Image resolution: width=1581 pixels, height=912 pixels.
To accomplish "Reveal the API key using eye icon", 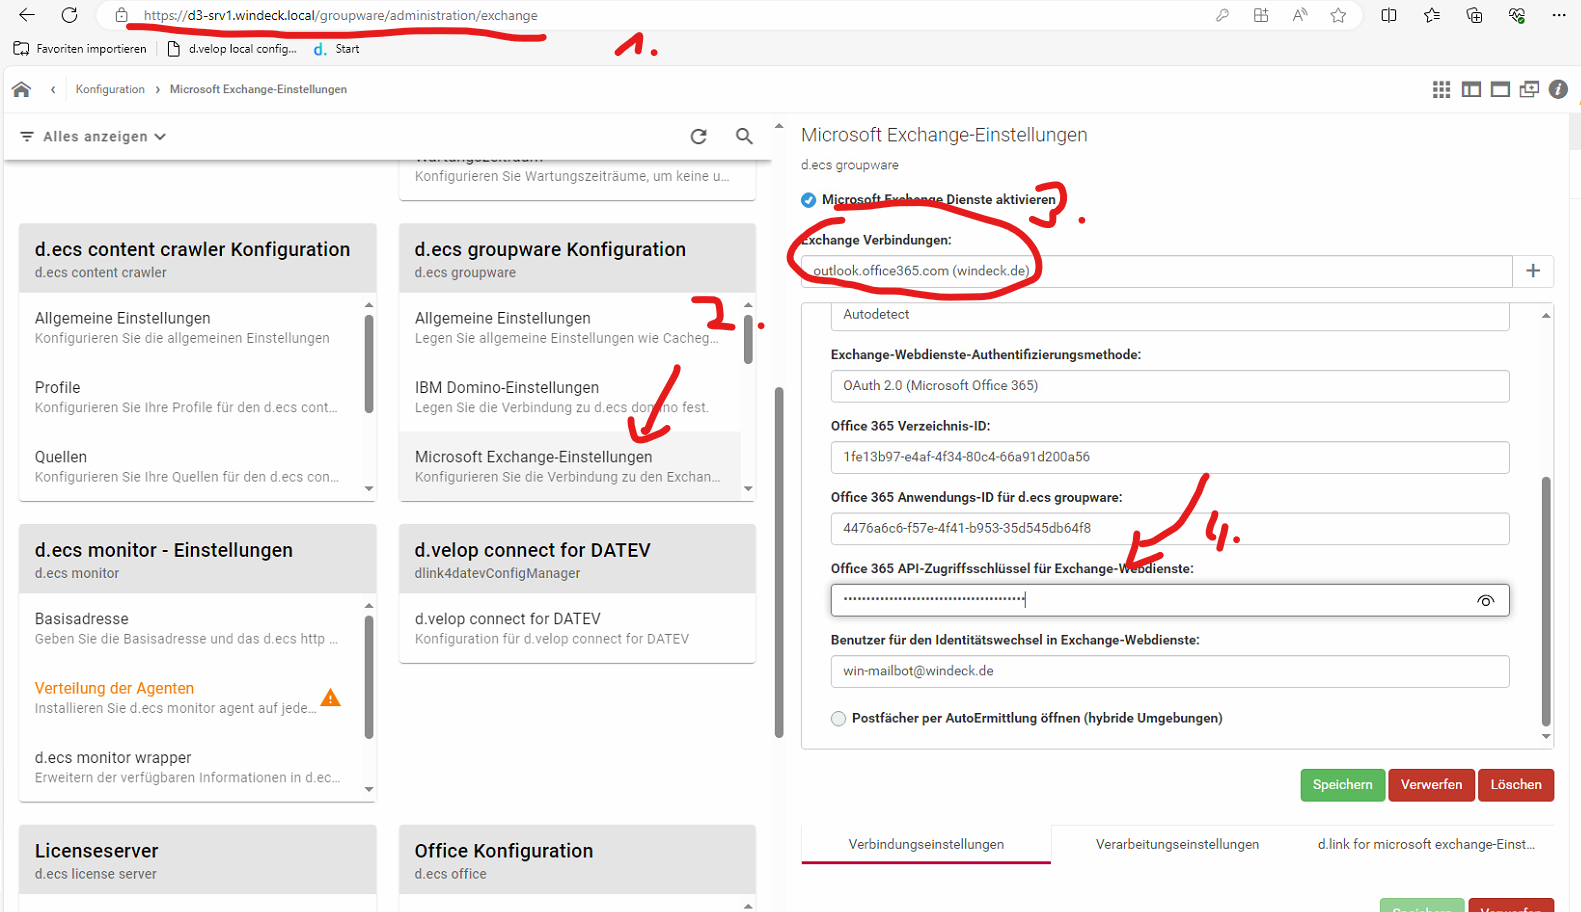I will pos(1485,601).
